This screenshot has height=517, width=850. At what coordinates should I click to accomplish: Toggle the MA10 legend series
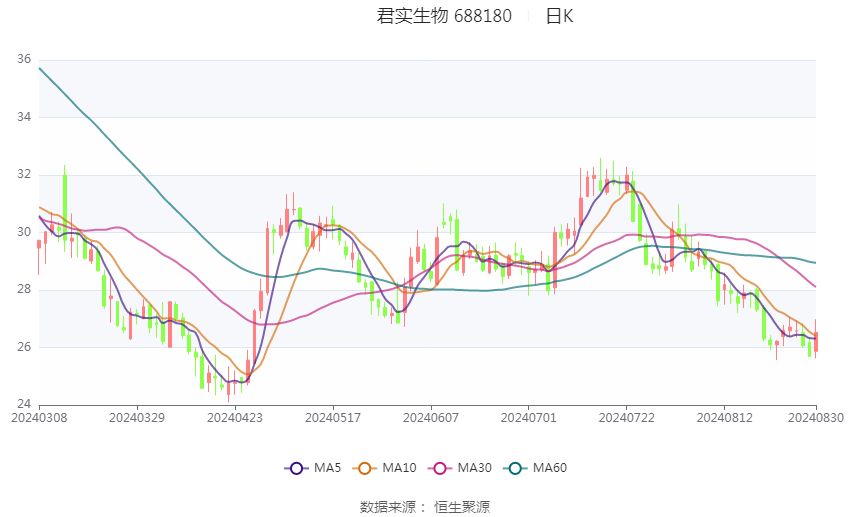tap(384, 468)
